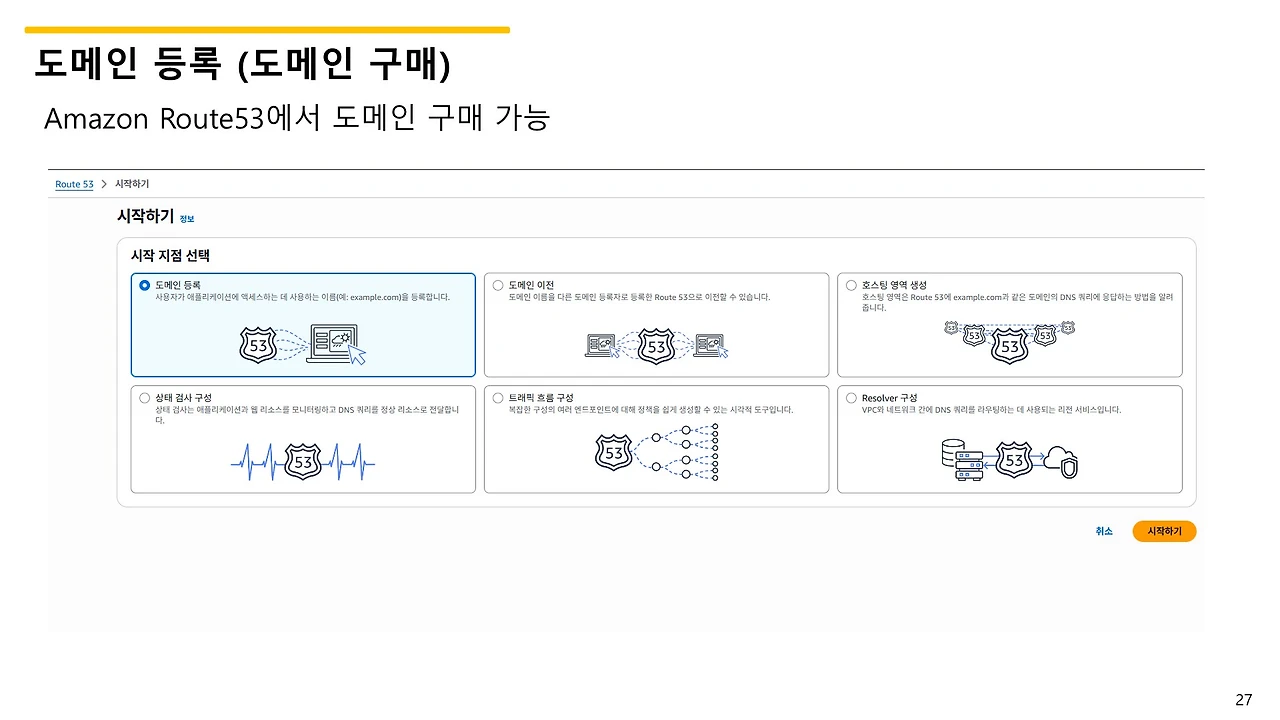
Task: Open the Route 53 breadcrumb link
Action: tap(74, 184)
